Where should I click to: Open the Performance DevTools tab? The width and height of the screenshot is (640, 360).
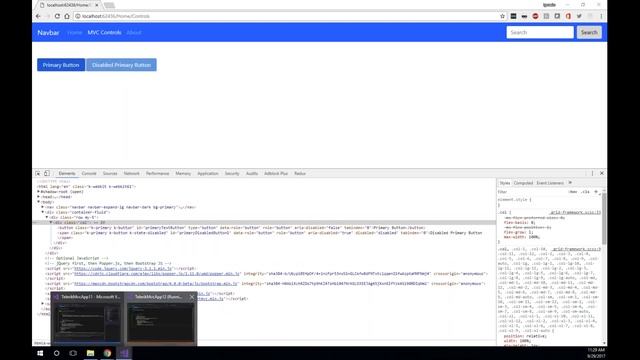(158, 173)
